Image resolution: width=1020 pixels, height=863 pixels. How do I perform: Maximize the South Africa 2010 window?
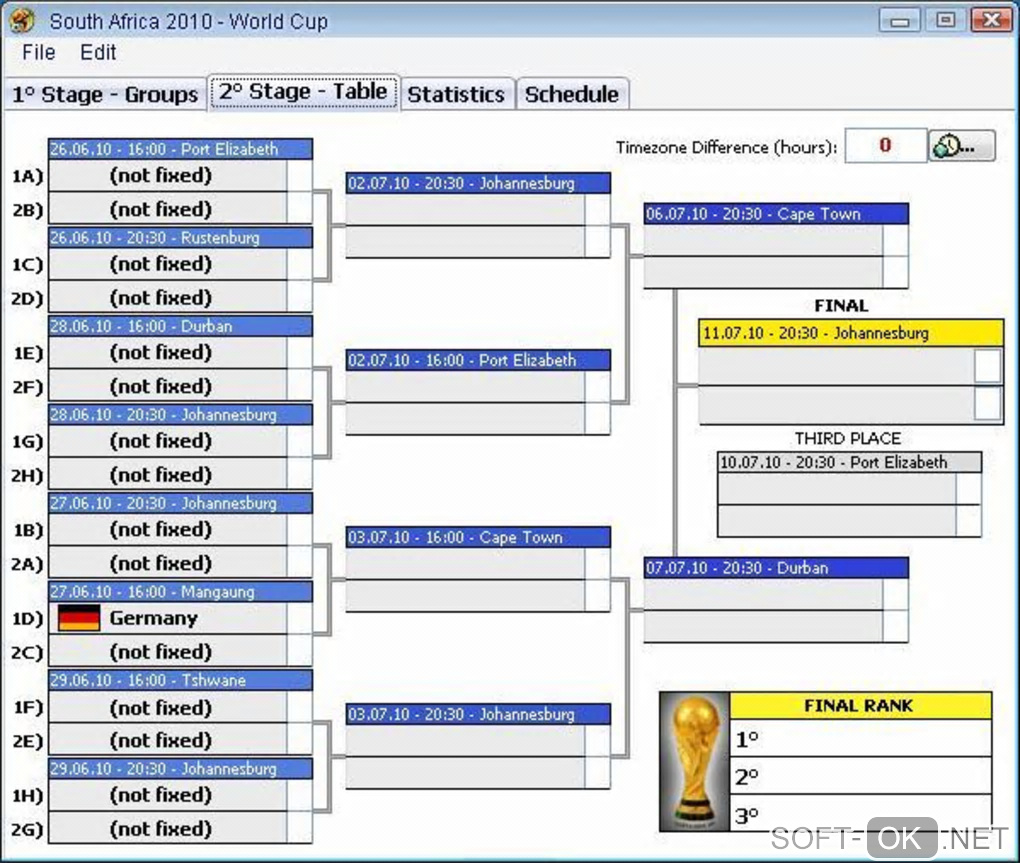(945, 20)
